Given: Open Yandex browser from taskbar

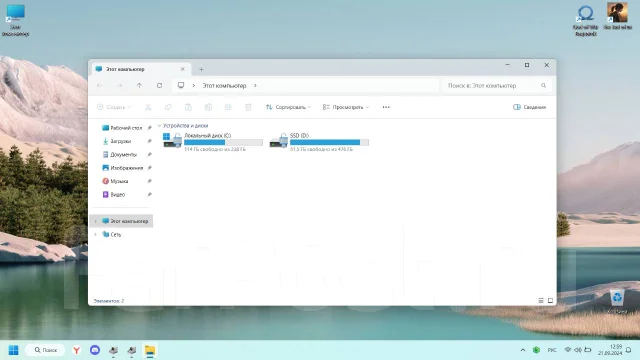Looking at the screenshot, I should pos(76,350).
